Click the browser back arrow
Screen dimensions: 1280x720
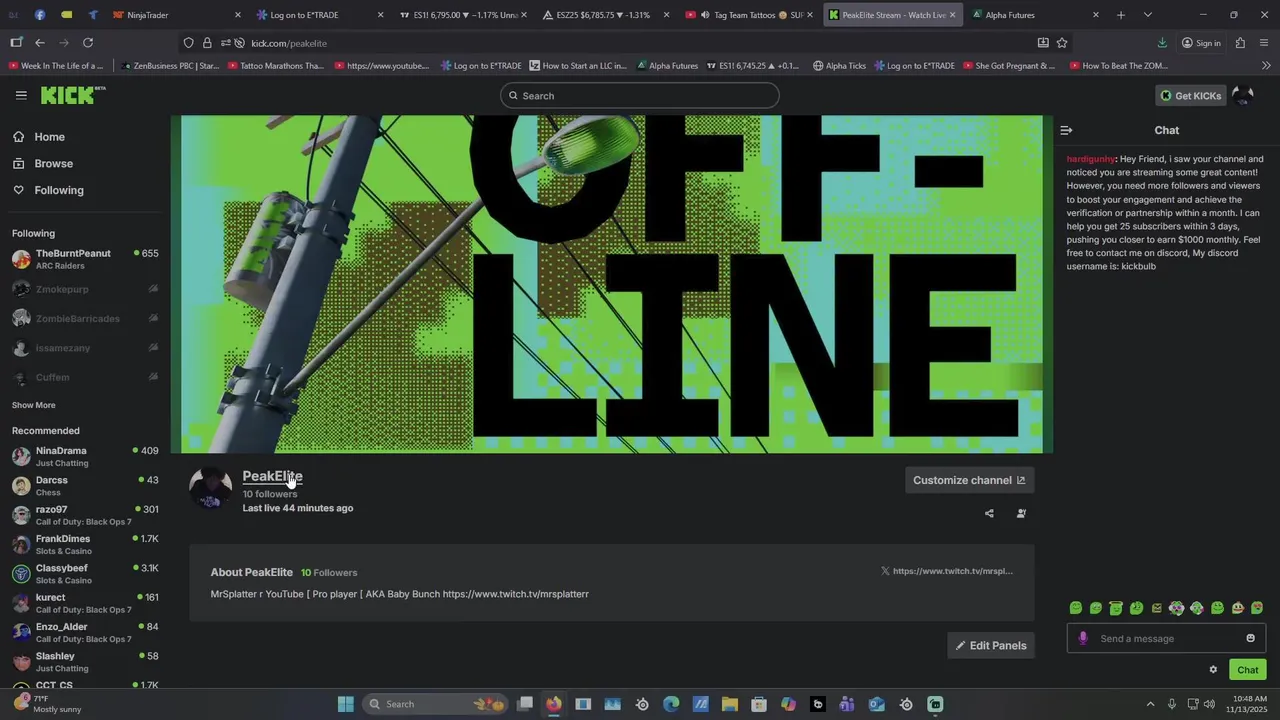(x=39, y=43)
